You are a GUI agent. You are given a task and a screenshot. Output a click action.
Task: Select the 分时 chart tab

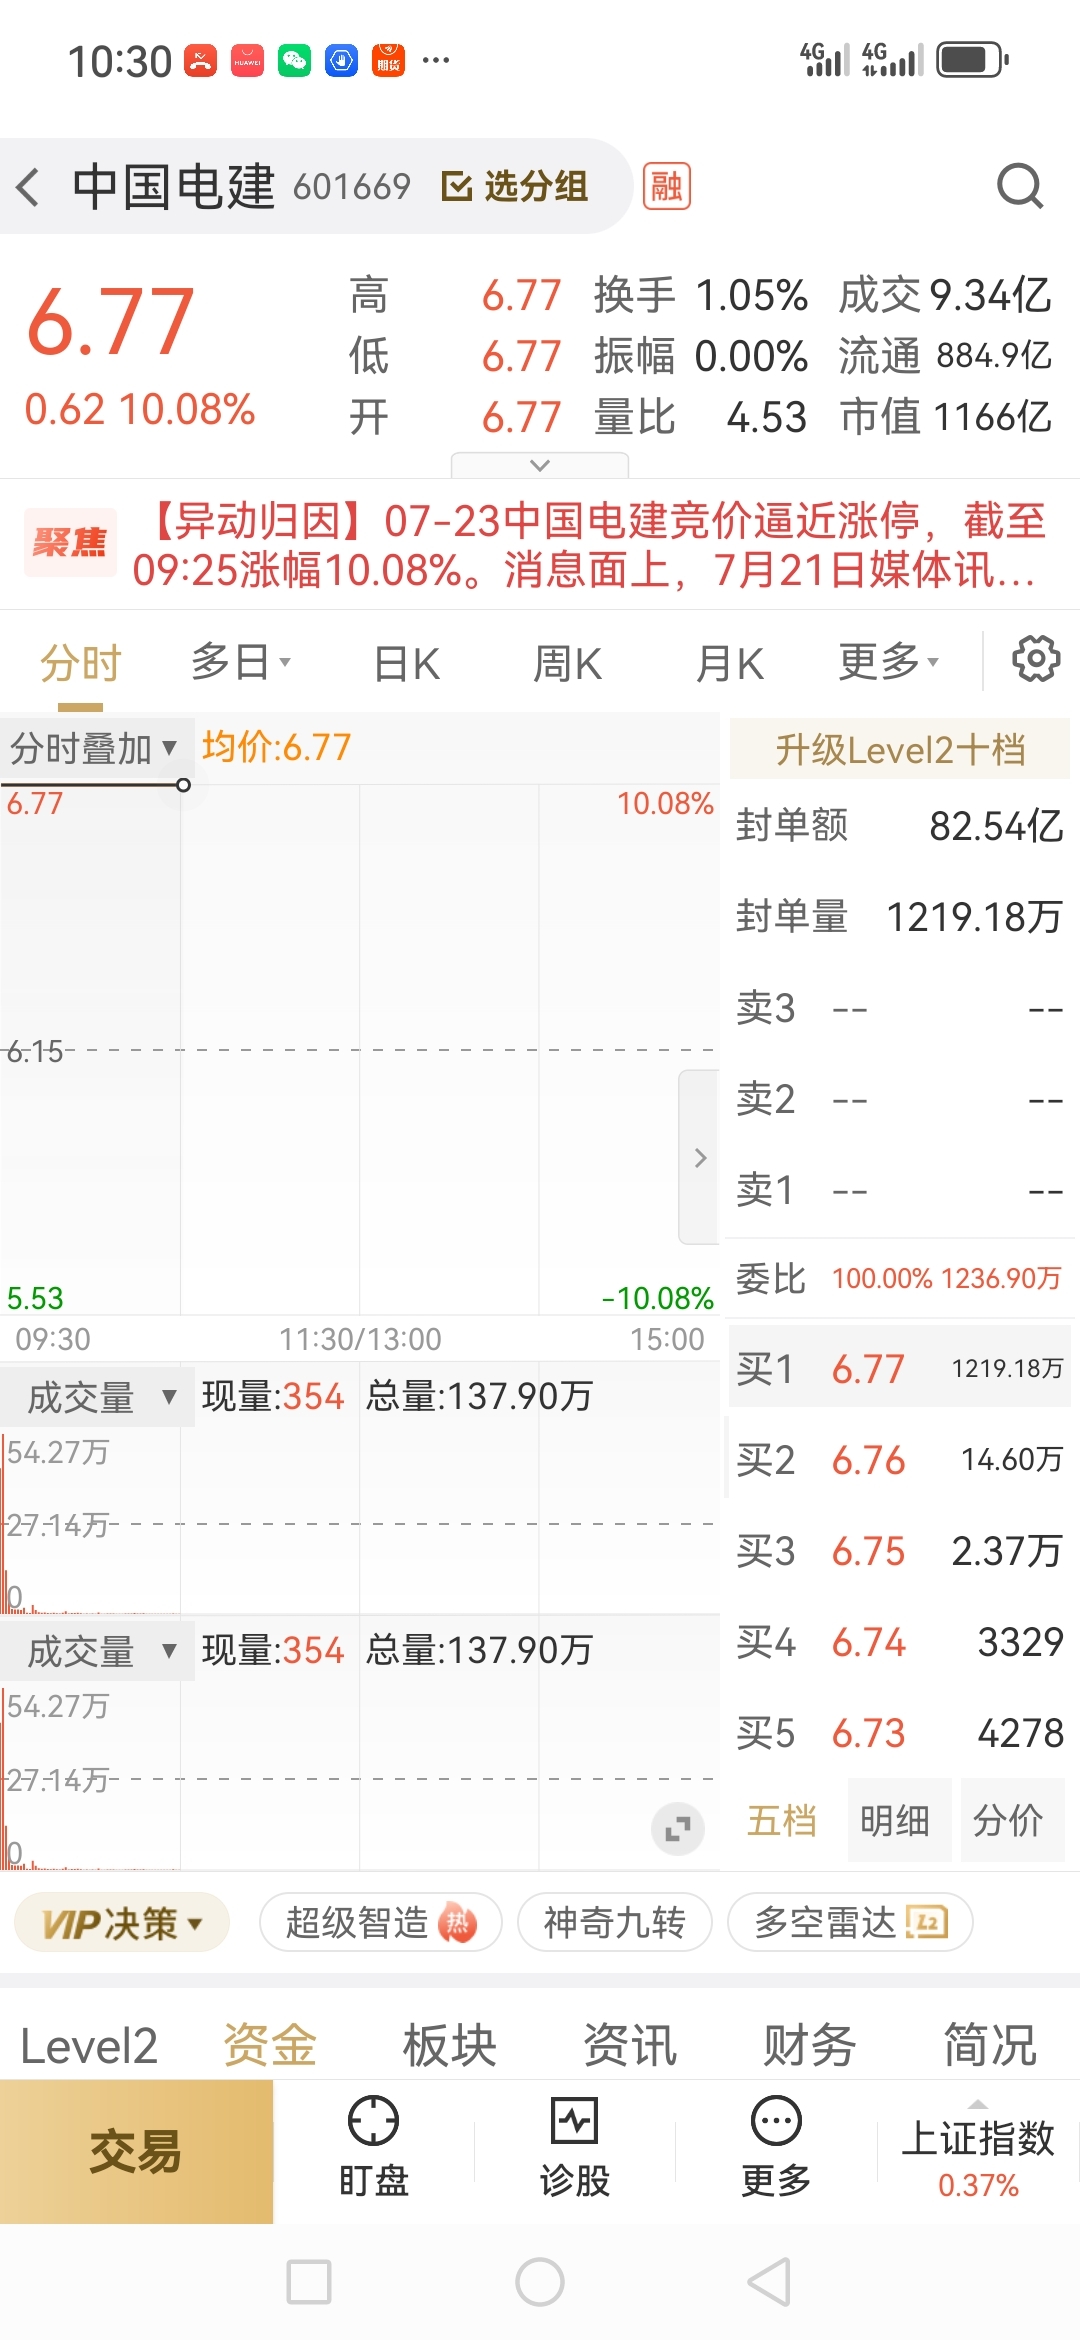click(x=80, y=663)
